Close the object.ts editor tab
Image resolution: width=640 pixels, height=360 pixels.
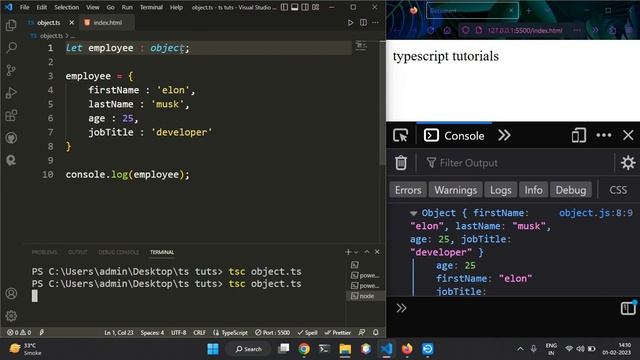(x=71, y=22)
